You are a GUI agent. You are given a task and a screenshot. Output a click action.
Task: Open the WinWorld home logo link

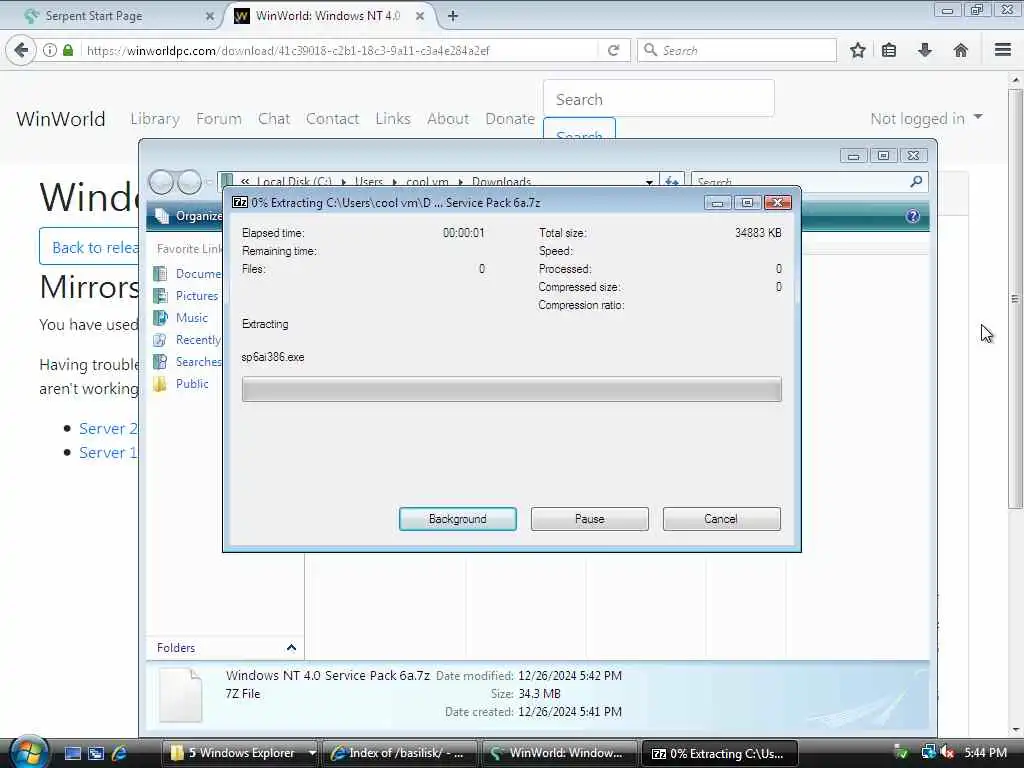click(x=61, y=119)
